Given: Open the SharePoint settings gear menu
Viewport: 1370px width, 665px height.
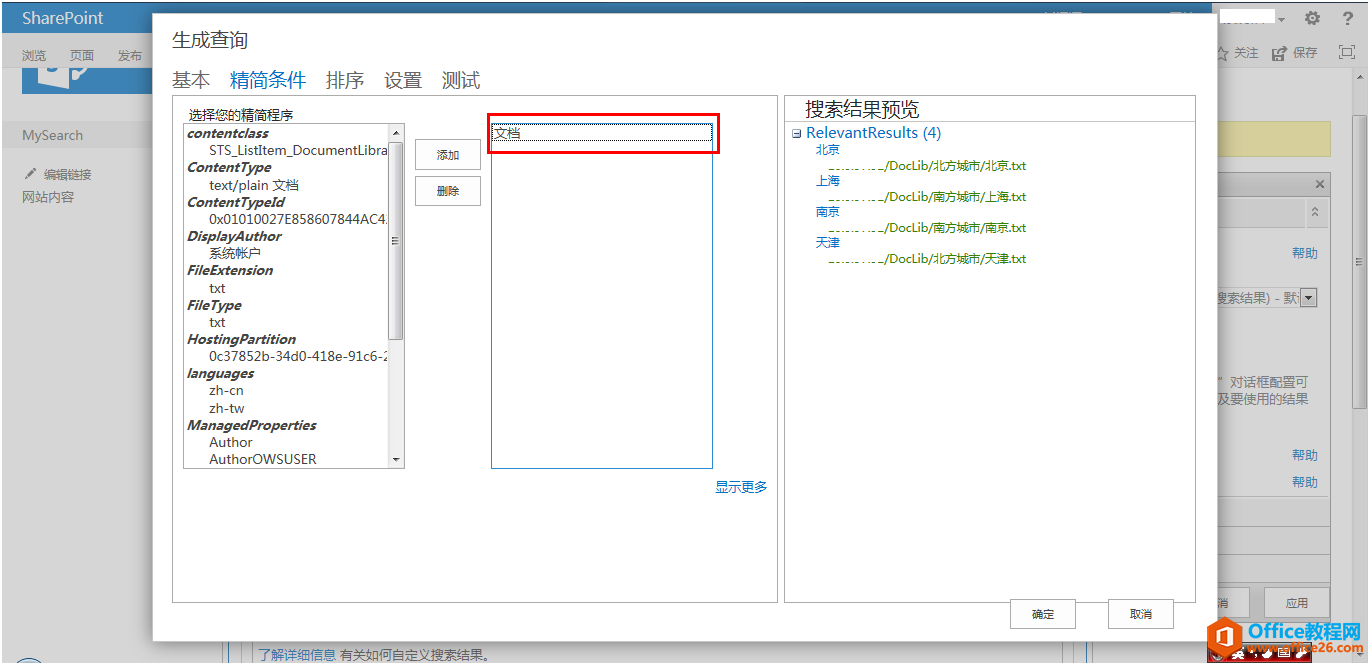Looking at the screenshot, I should tap(1312, 18).
